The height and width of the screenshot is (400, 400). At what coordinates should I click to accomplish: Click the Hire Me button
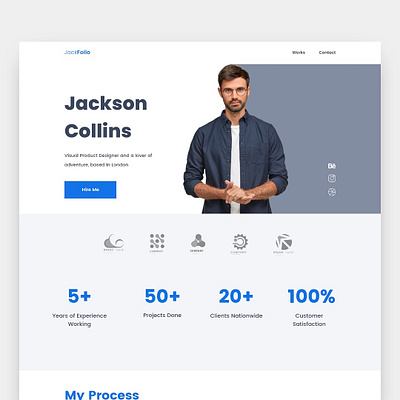(90, 190)
